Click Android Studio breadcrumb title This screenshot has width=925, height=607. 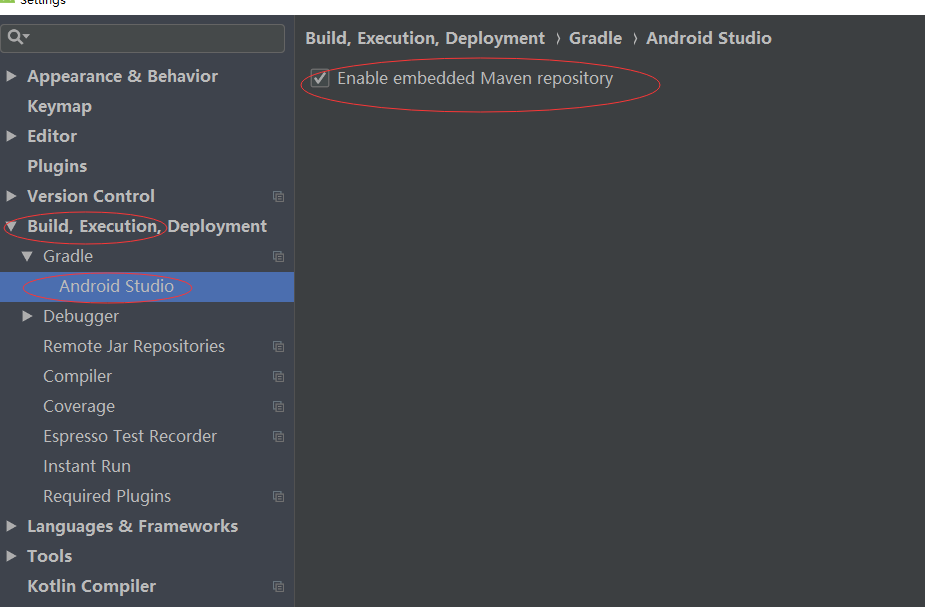[708, 38]
